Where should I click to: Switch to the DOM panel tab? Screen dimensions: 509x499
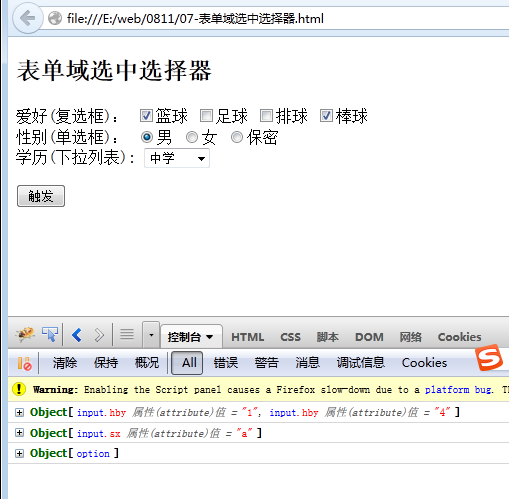[x=369, y=337]
